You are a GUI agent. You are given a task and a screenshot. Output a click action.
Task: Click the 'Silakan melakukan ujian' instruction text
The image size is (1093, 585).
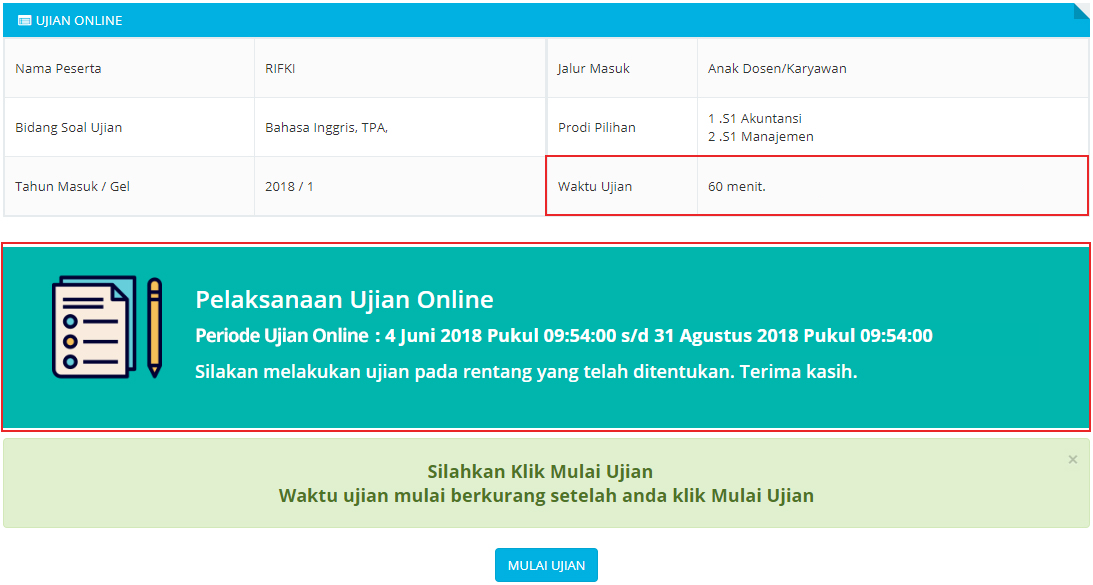pos(526,372)
